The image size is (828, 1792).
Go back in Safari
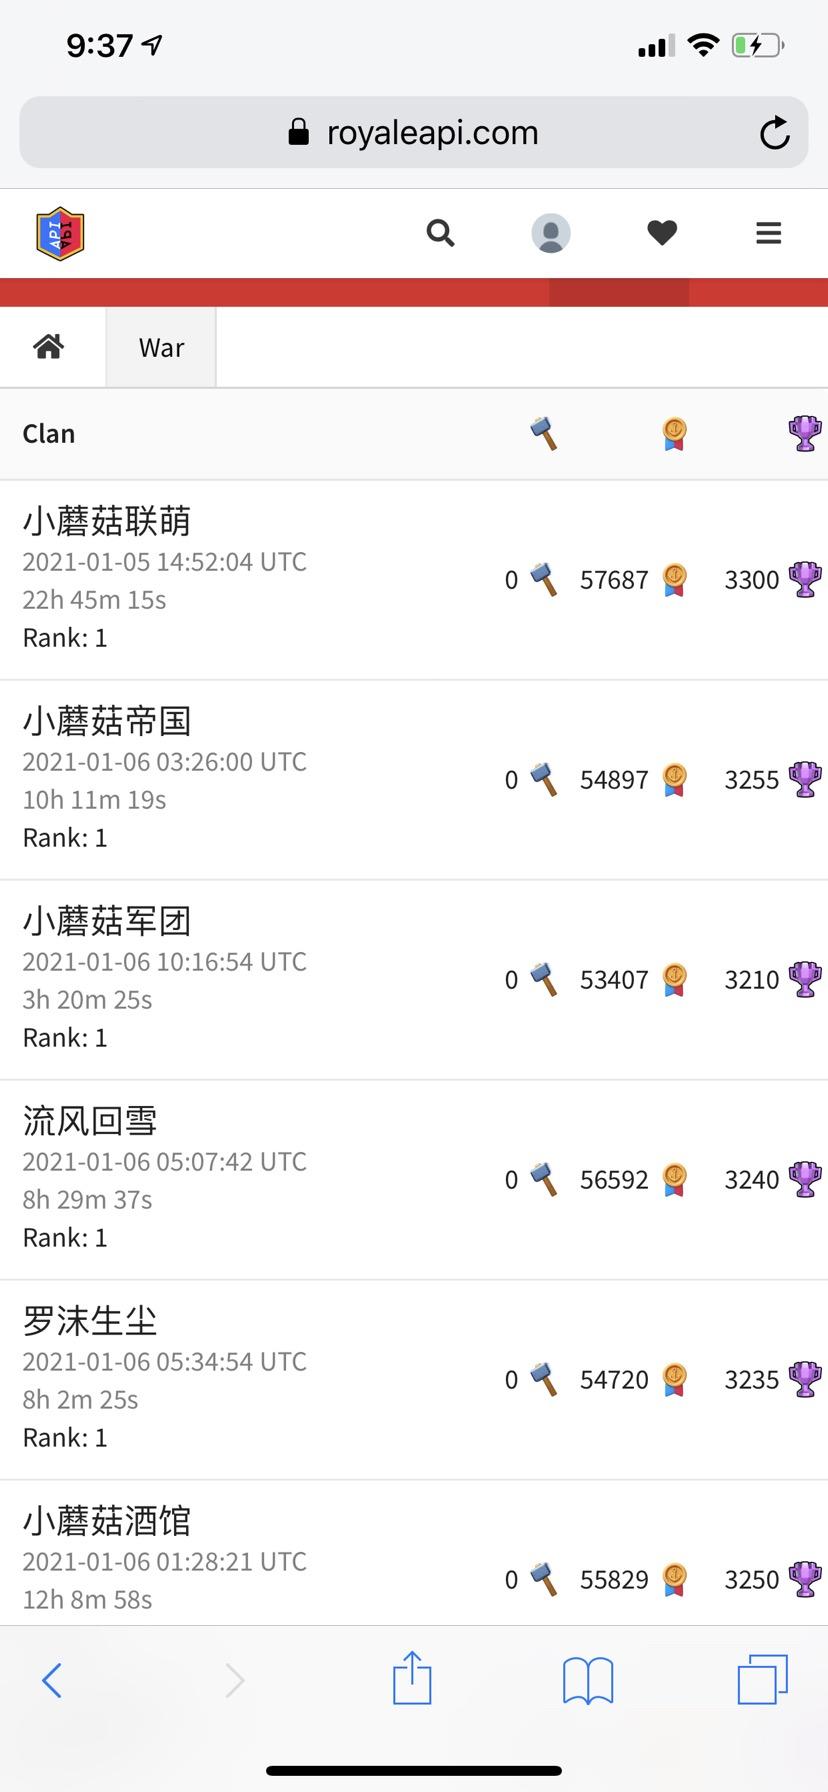click(52, 1680)
